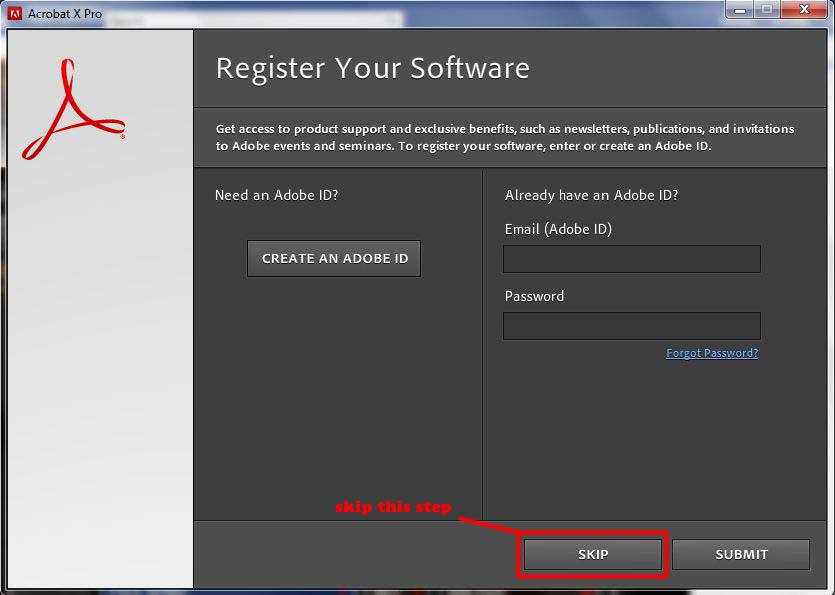Focus the Password input field

[632, 326]
